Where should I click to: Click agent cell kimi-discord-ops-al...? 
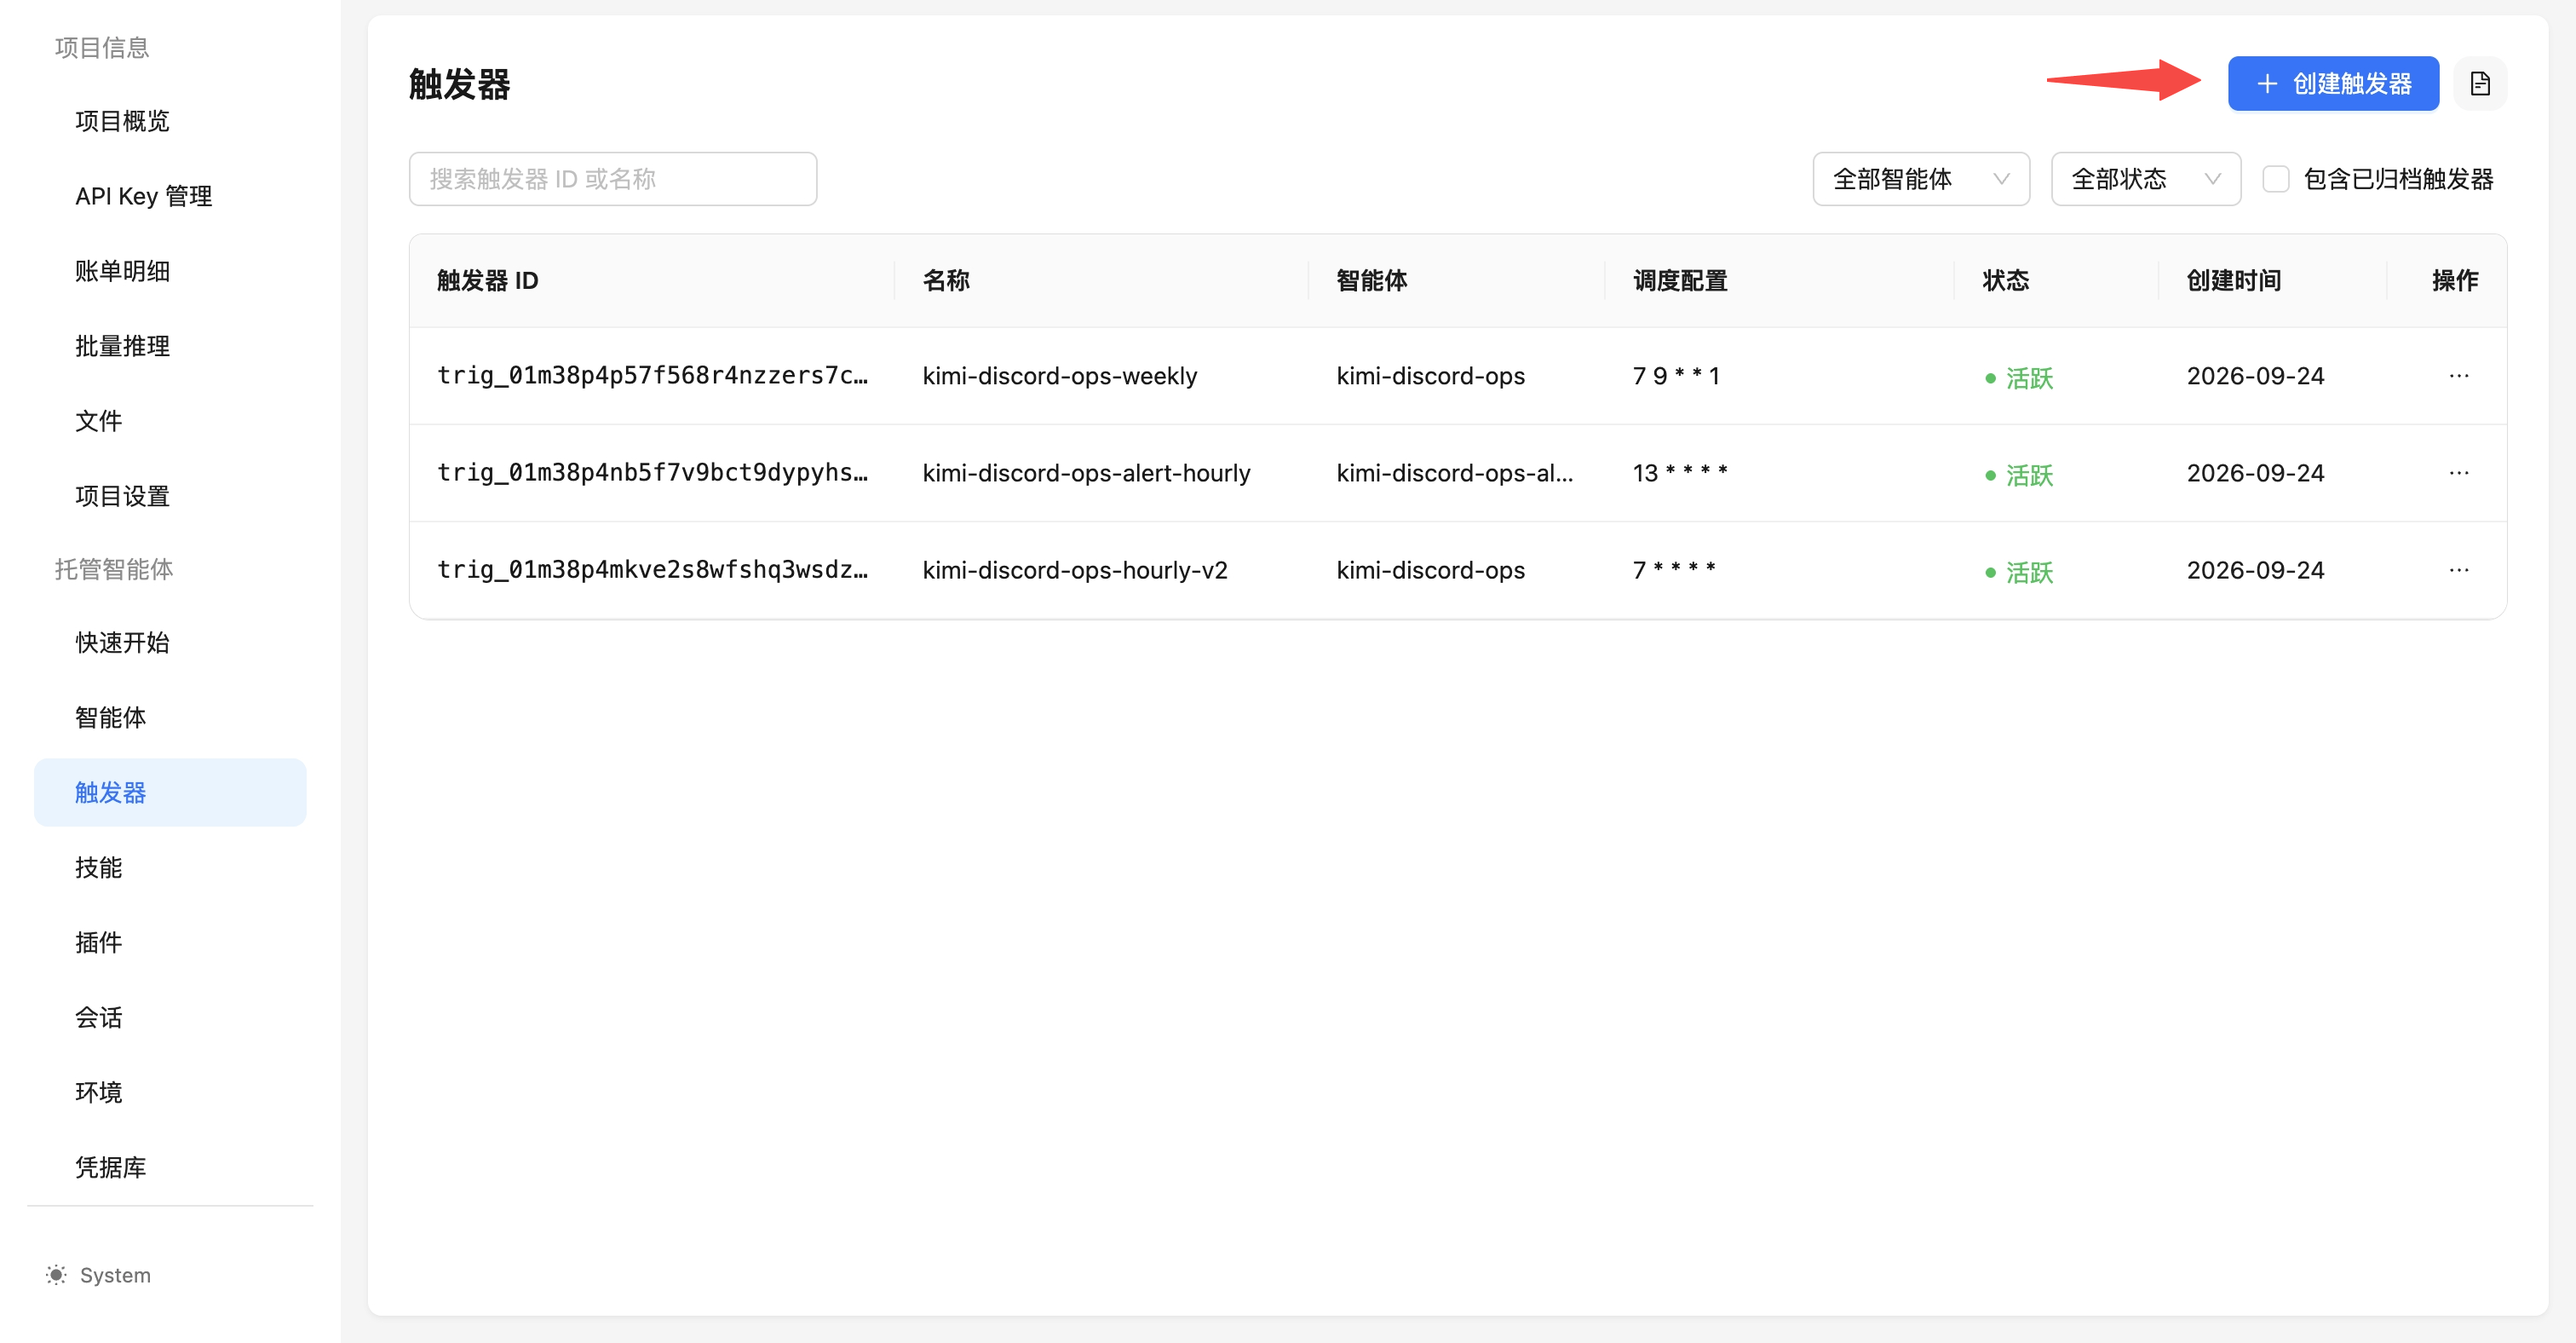[1454, 473]
